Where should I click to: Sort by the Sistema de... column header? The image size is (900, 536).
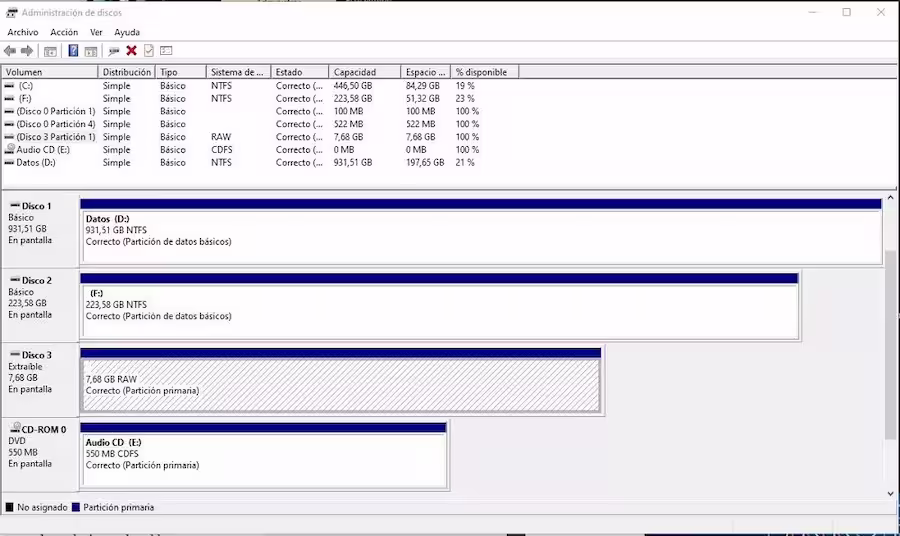[x=238, y=72]
